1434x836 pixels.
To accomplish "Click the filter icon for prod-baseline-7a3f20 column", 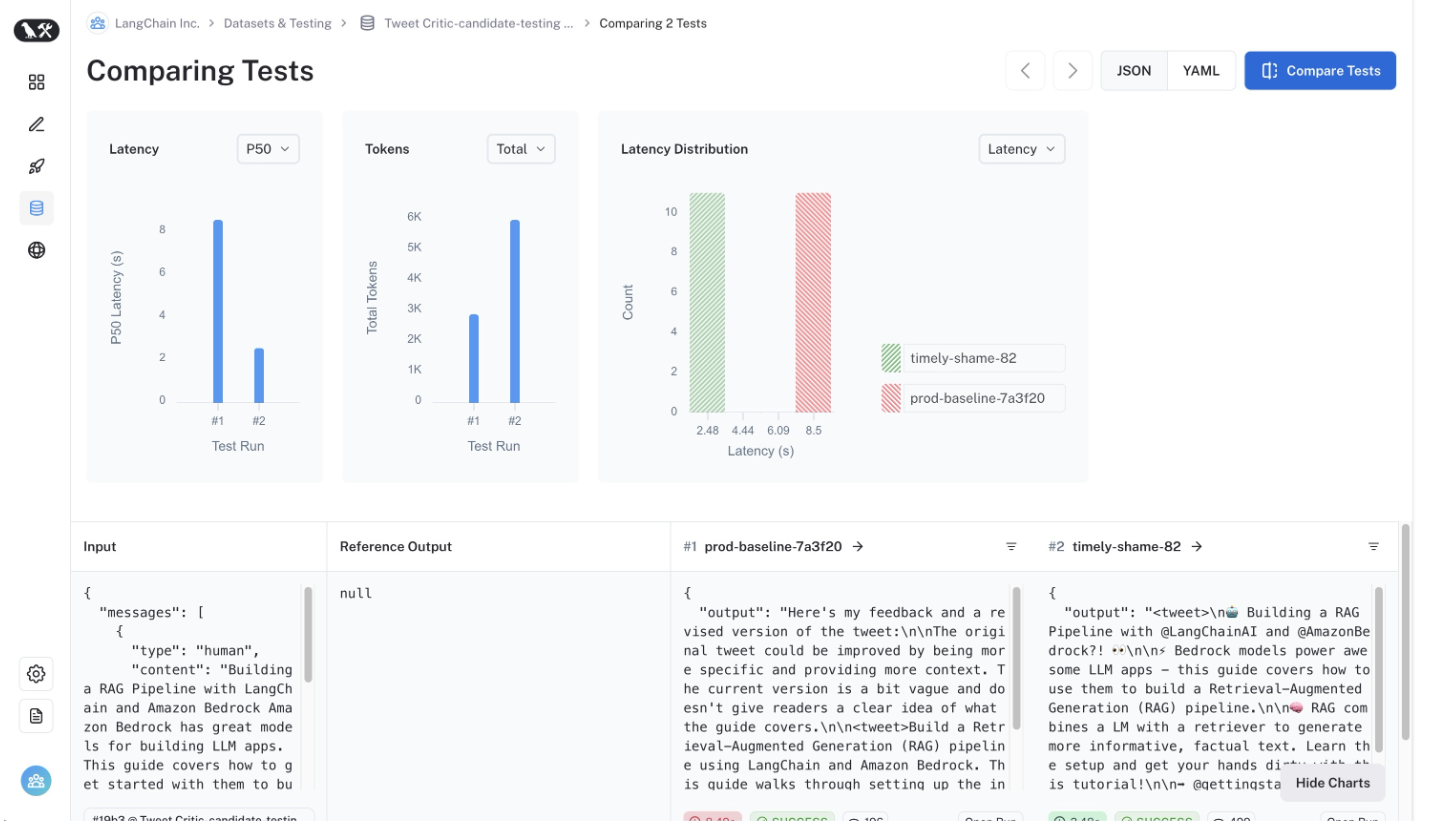I will pyautogui.click(x=1011, y=547).
